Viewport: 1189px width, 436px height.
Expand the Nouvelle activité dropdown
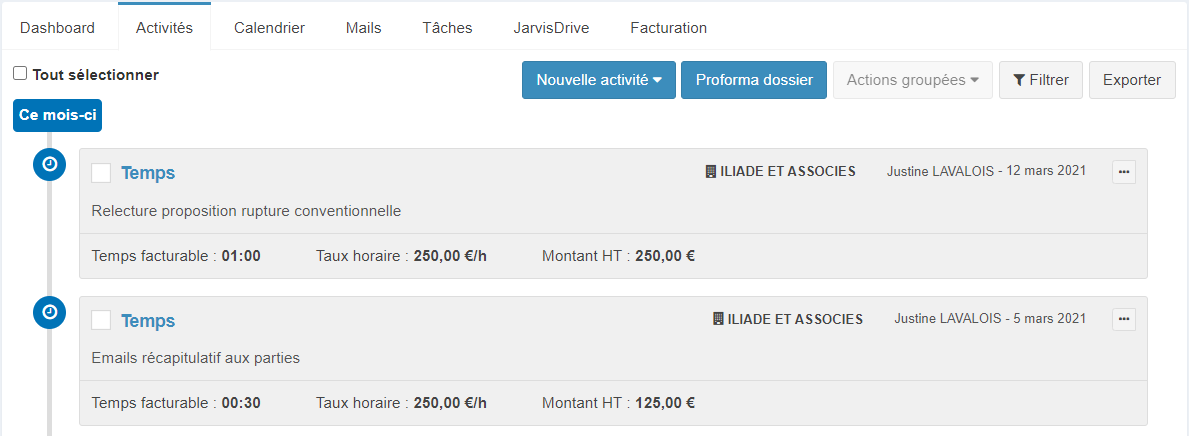[598, 80]
